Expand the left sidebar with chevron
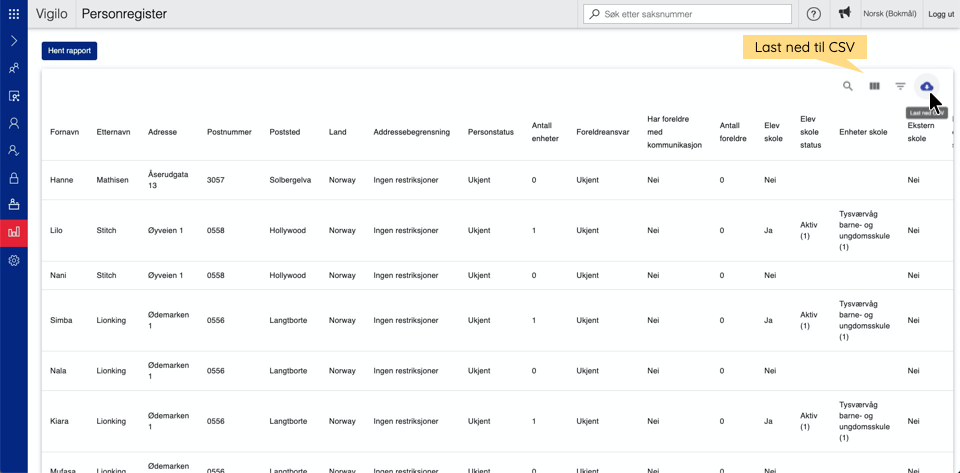 [14, 41]
